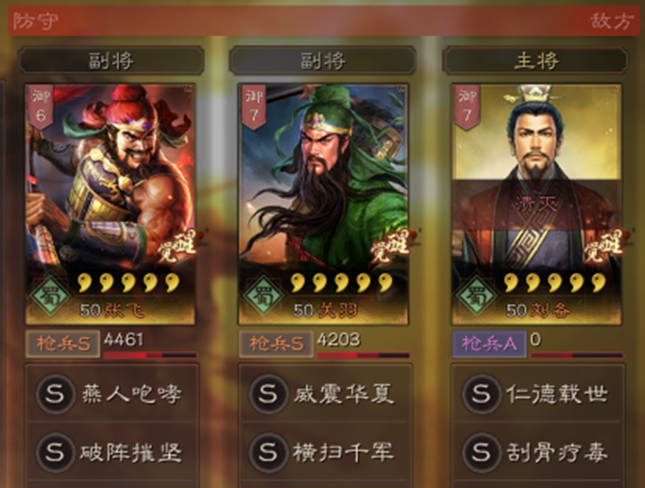The height and width of the screenshot is (488, 645).
Task: Tap the 觉醒 awakening stamp on Zhang Fei
Action: (179, 246)
